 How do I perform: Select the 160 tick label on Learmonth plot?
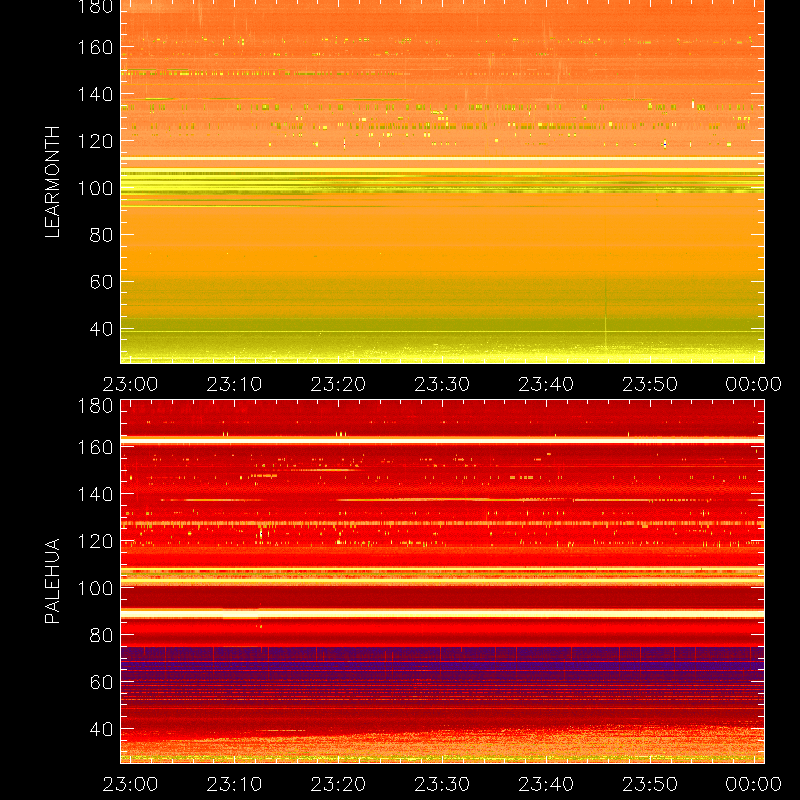[95, 47]
